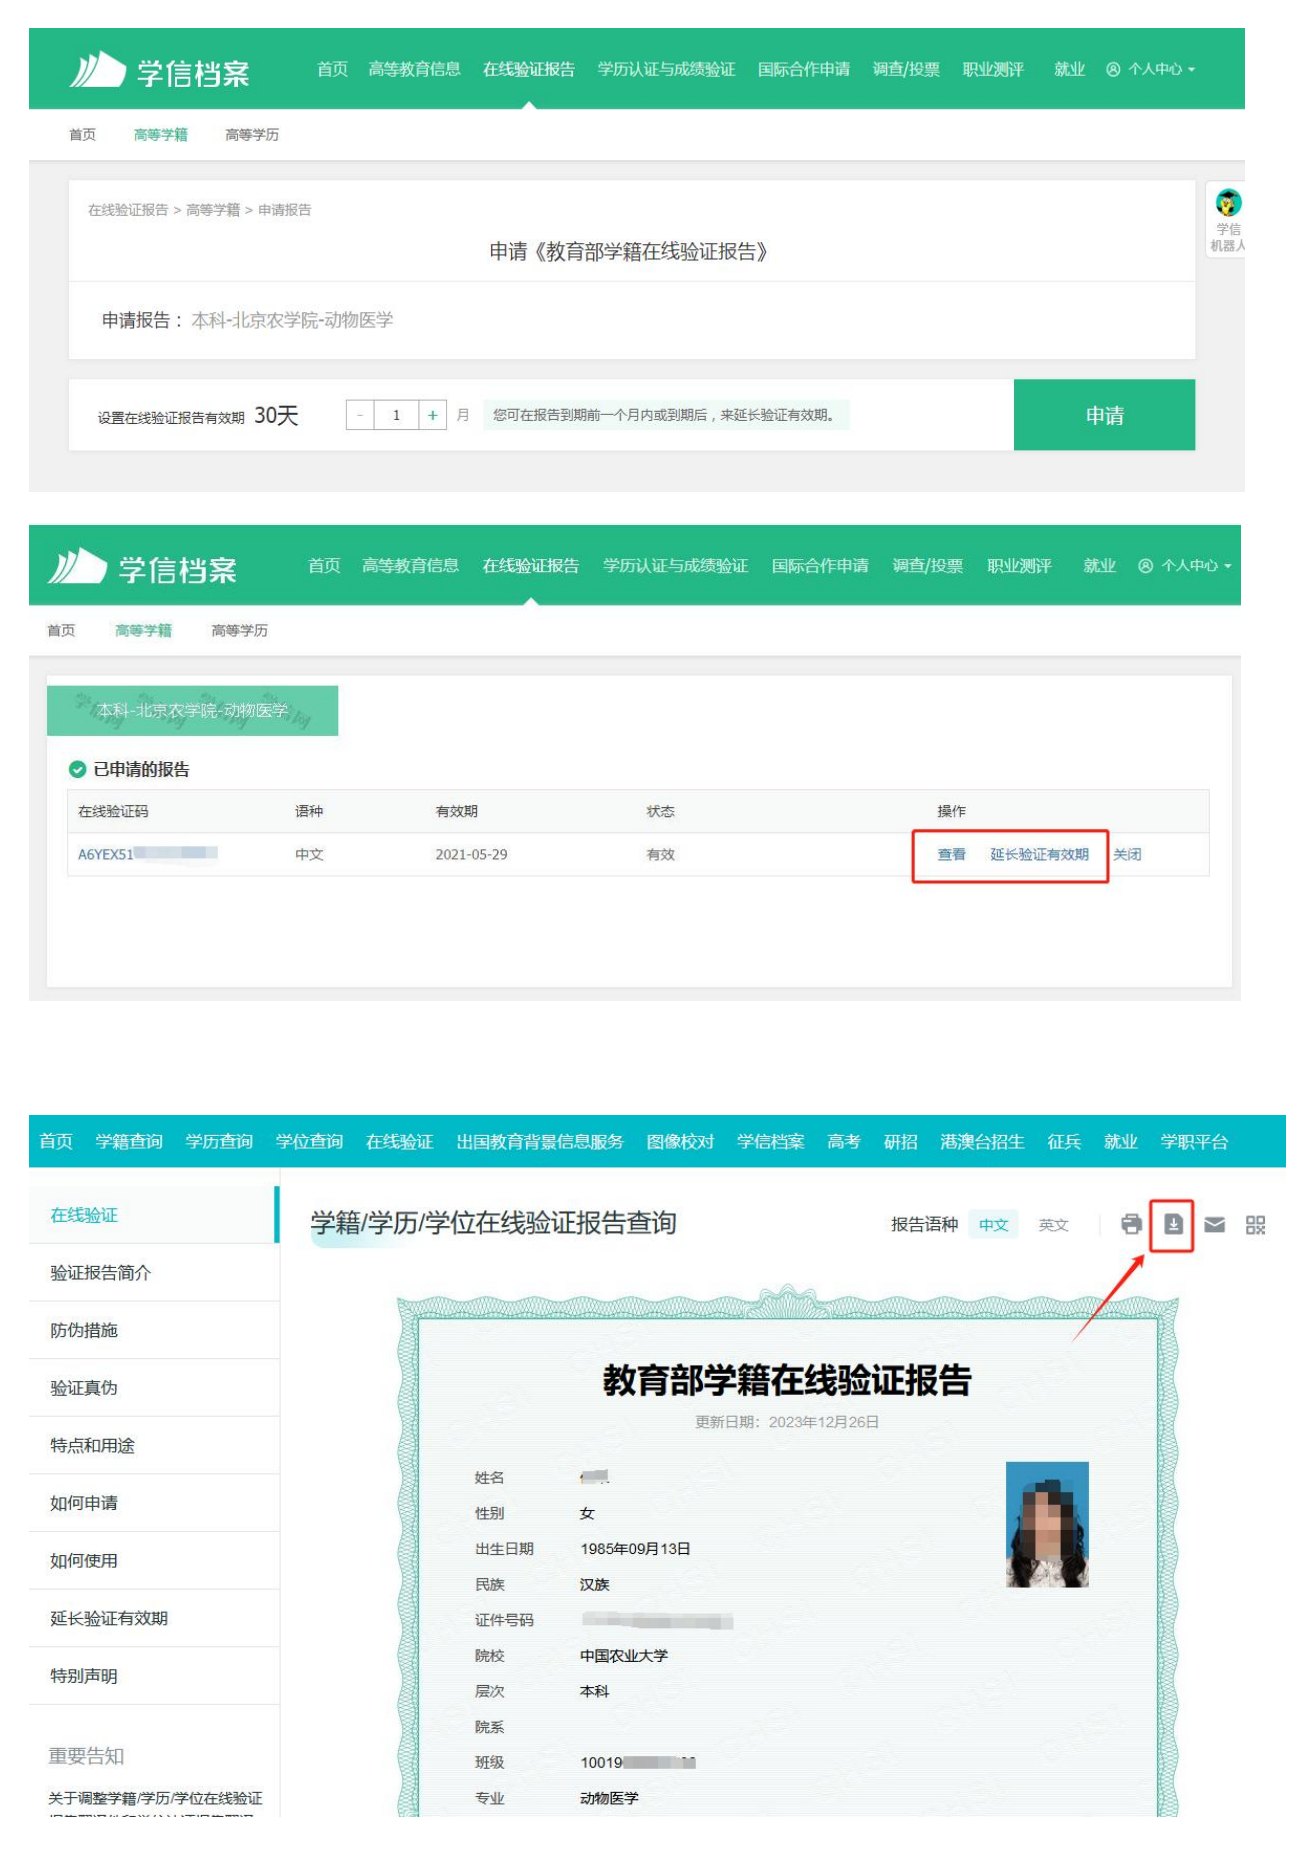Viewport: 1305px width, 1870px height.
Task: Click the green check icon beside 已申请的报告
Action: [x=77, y=769]
